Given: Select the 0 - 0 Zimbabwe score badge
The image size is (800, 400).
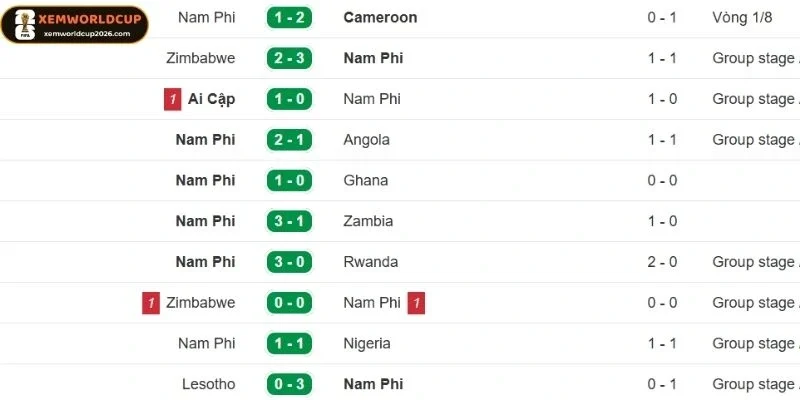Looking at the screenshot, I should pos(290,303).
